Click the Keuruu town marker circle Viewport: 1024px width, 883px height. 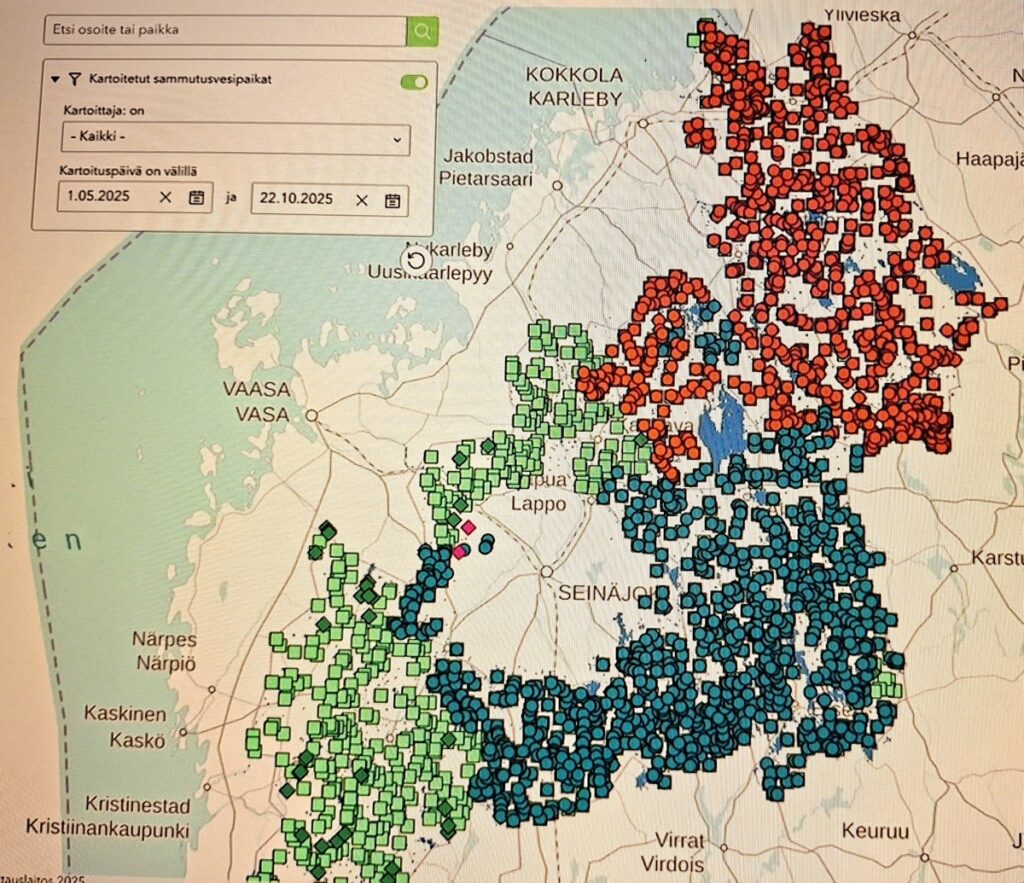pos(924,857)
